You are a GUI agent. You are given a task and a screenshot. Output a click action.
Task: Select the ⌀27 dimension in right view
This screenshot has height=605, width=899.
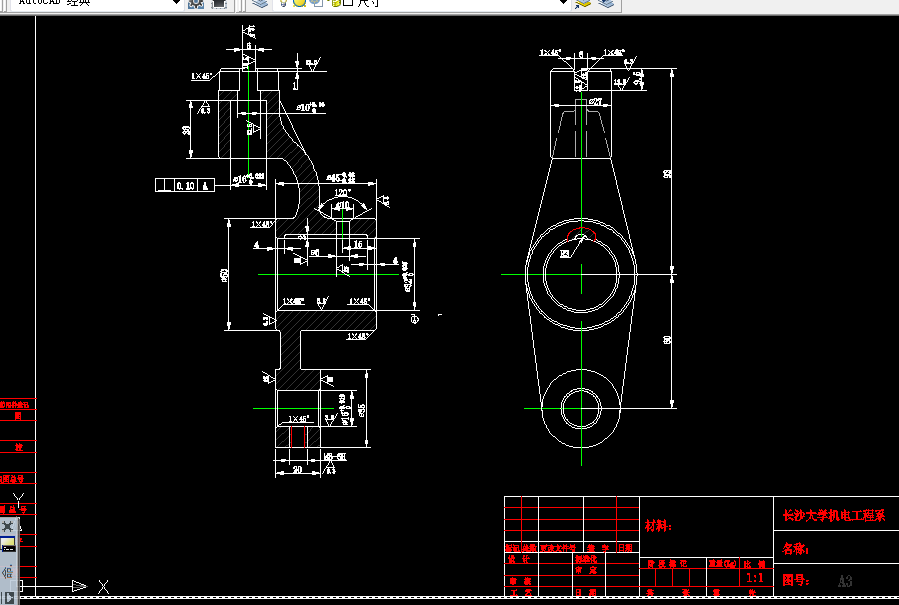(x=596, y=102)
